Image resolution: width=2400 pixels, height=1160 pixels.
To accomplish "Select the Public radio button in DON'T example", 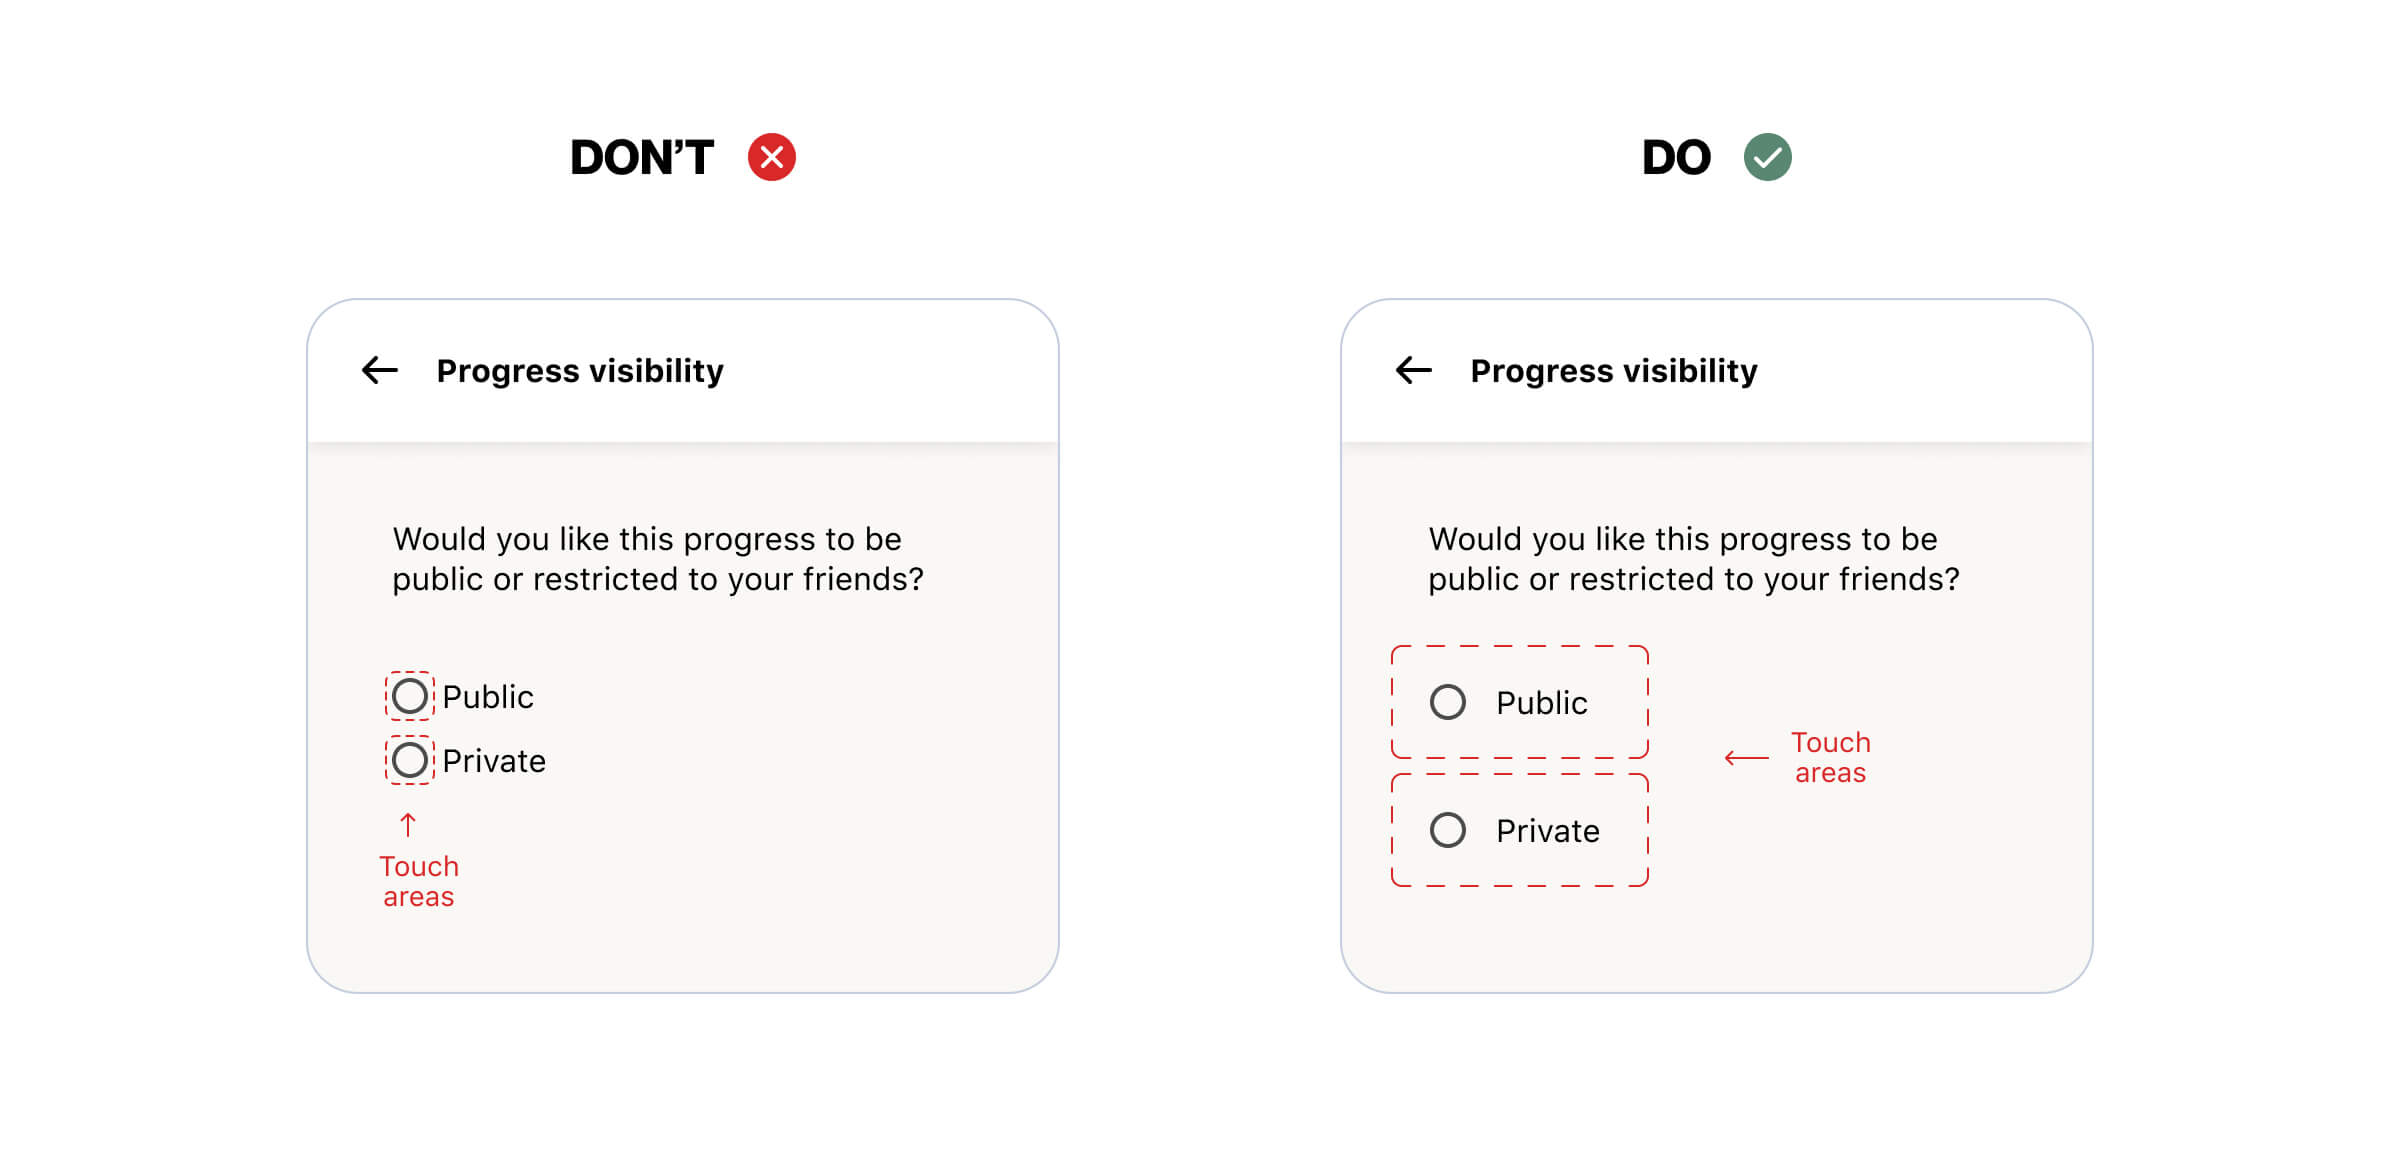I will coord(410,696).
